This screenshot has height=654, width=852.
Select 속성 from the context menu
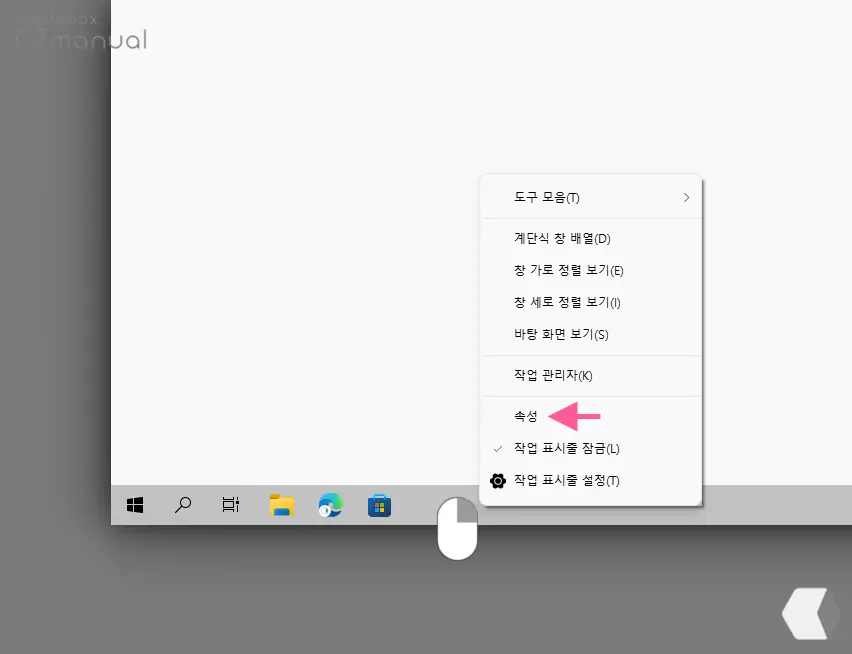point(524,417)
